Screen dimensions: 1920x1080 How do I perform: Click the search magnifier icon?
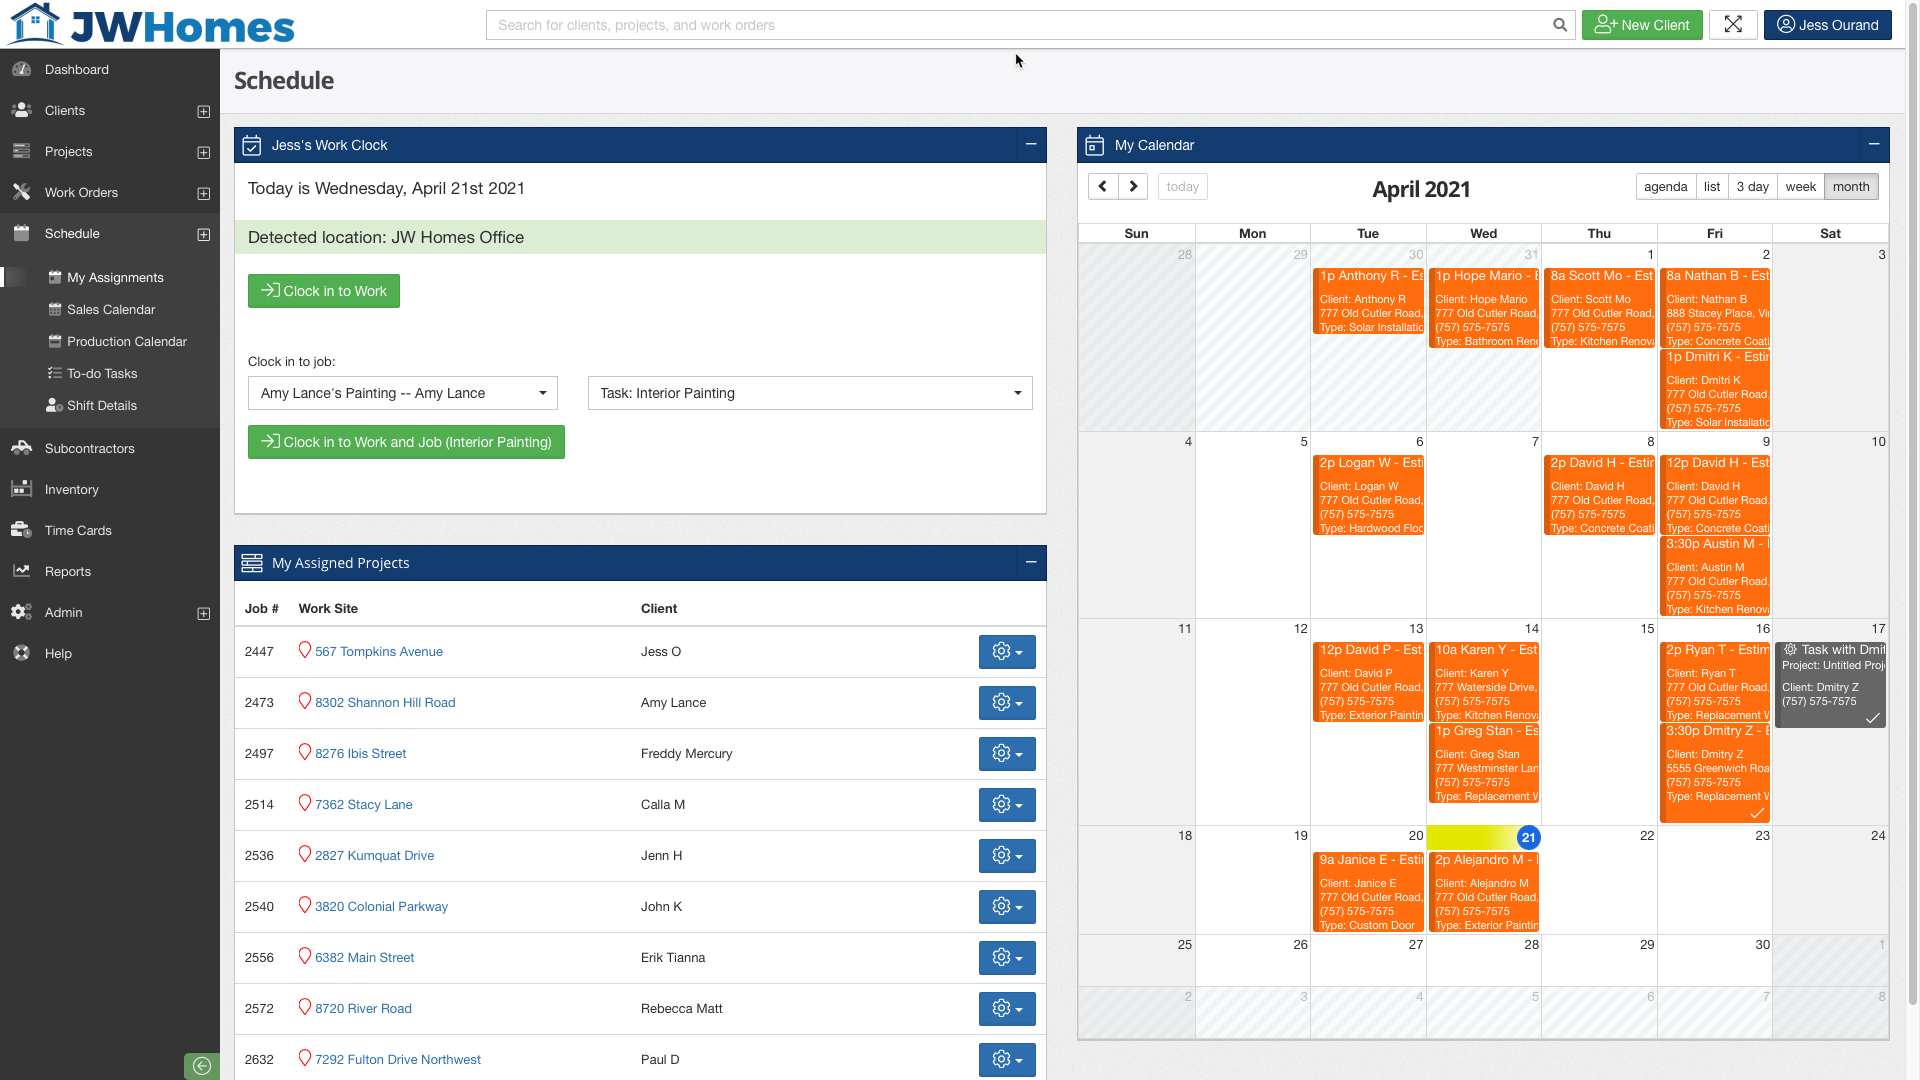1559,25
